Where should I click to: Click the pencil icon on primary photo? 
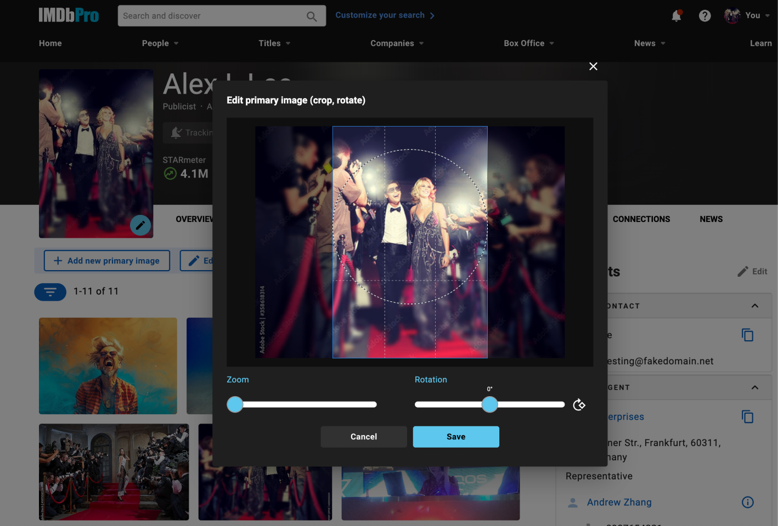[x=140, y=225]
